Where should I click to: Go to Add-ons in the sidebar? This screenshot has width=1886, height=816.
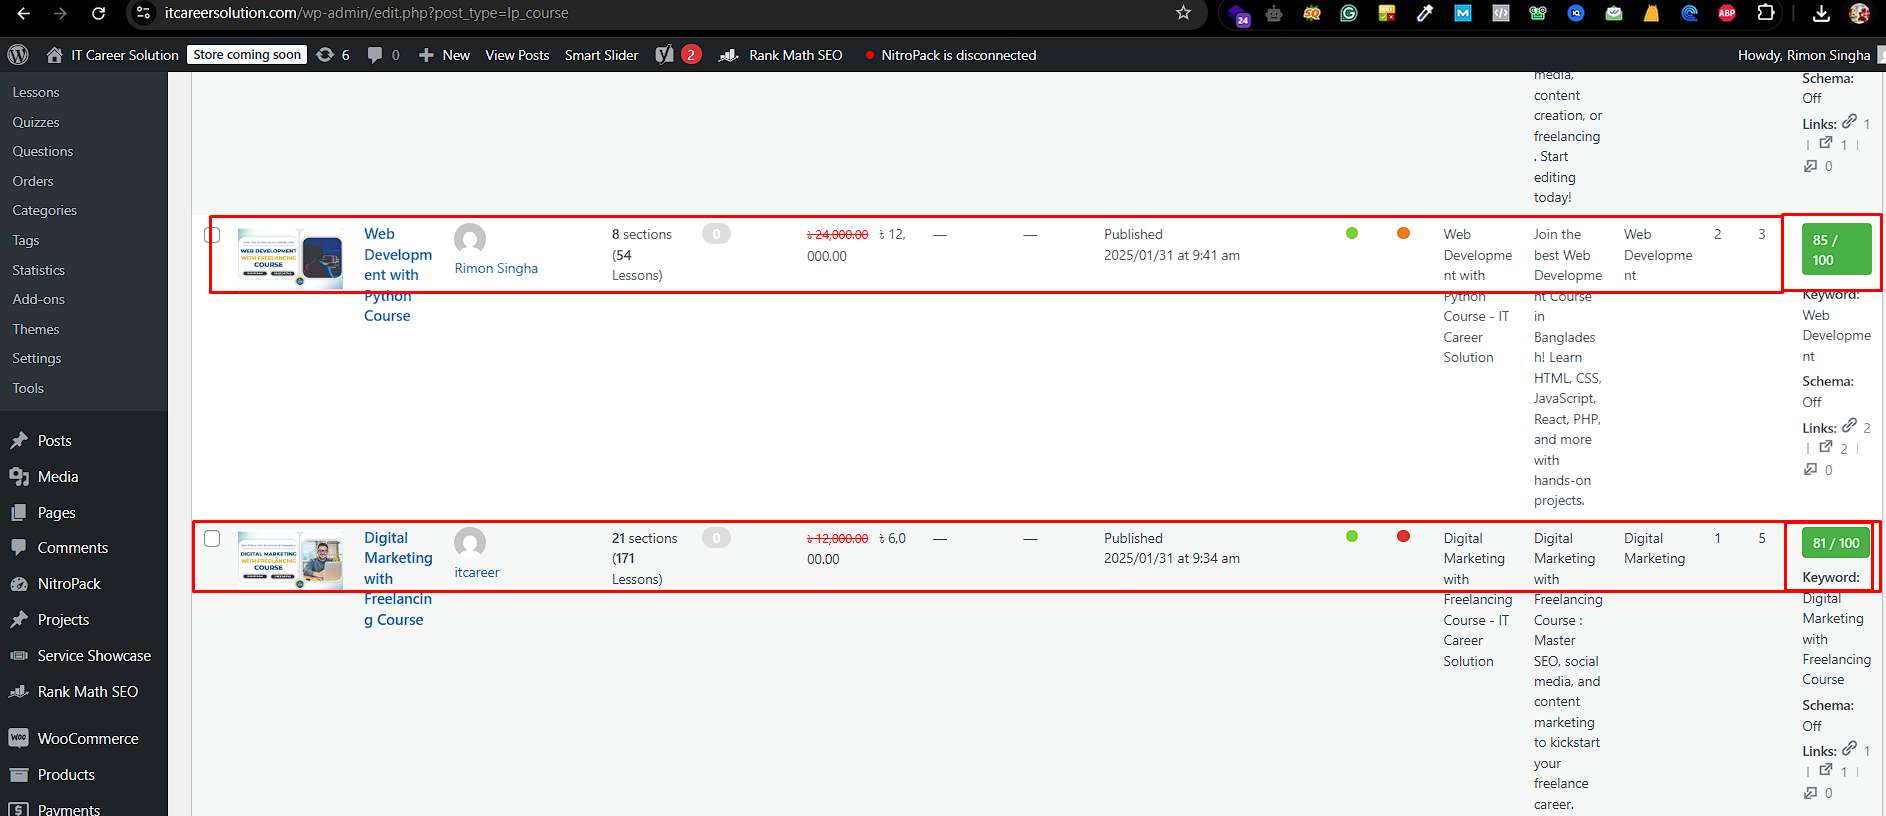(38, 299)
